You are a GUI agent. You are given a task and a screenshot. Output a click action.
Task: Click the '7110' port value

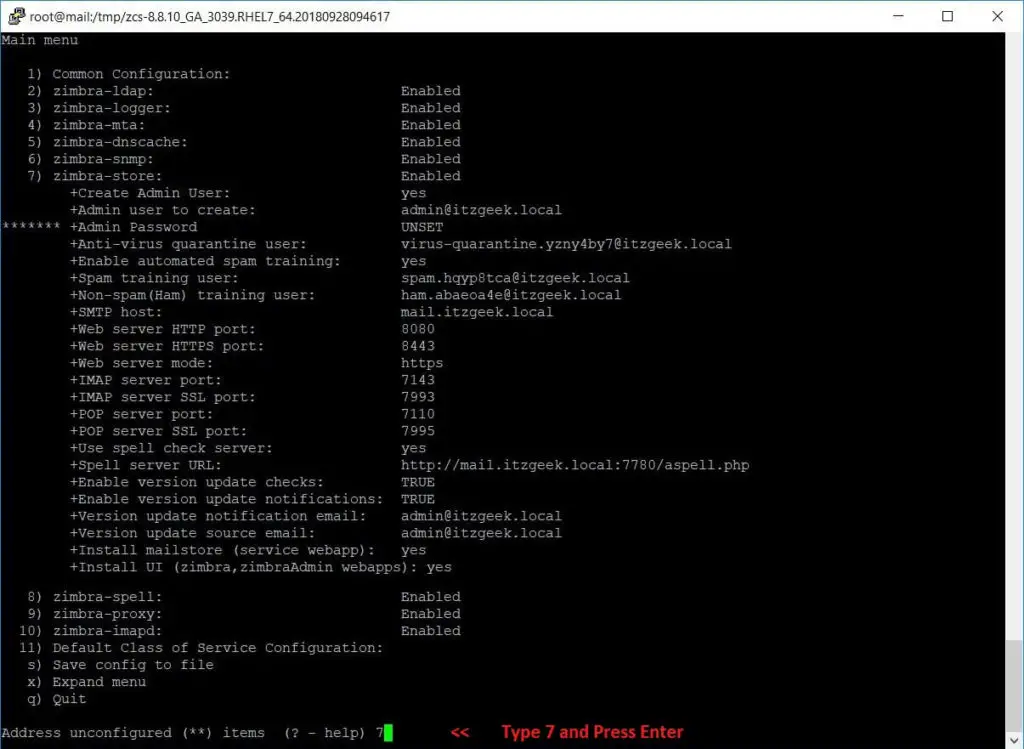tap(418, 413)
